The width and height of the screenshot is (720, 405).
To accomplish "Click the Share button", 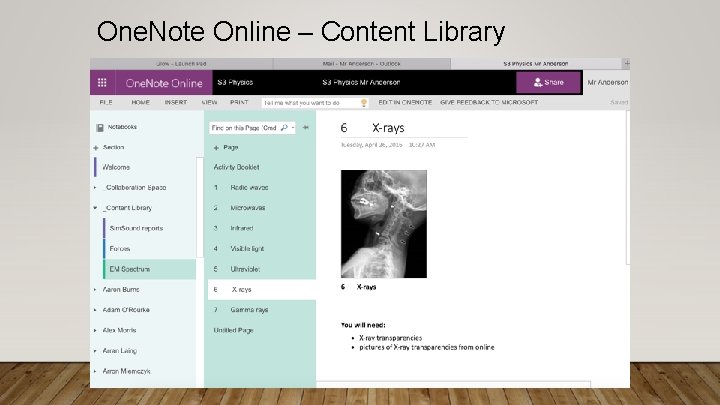I will 548,83.
